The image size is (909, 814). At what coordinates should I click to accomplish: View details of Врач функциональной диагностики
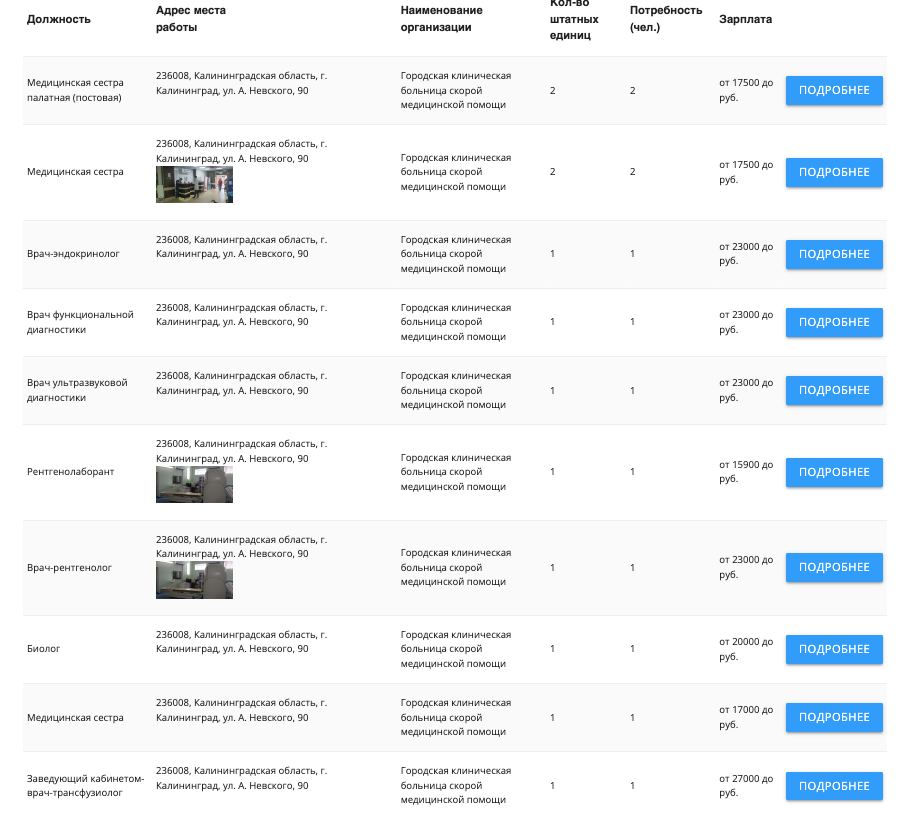tap(833, 322)
